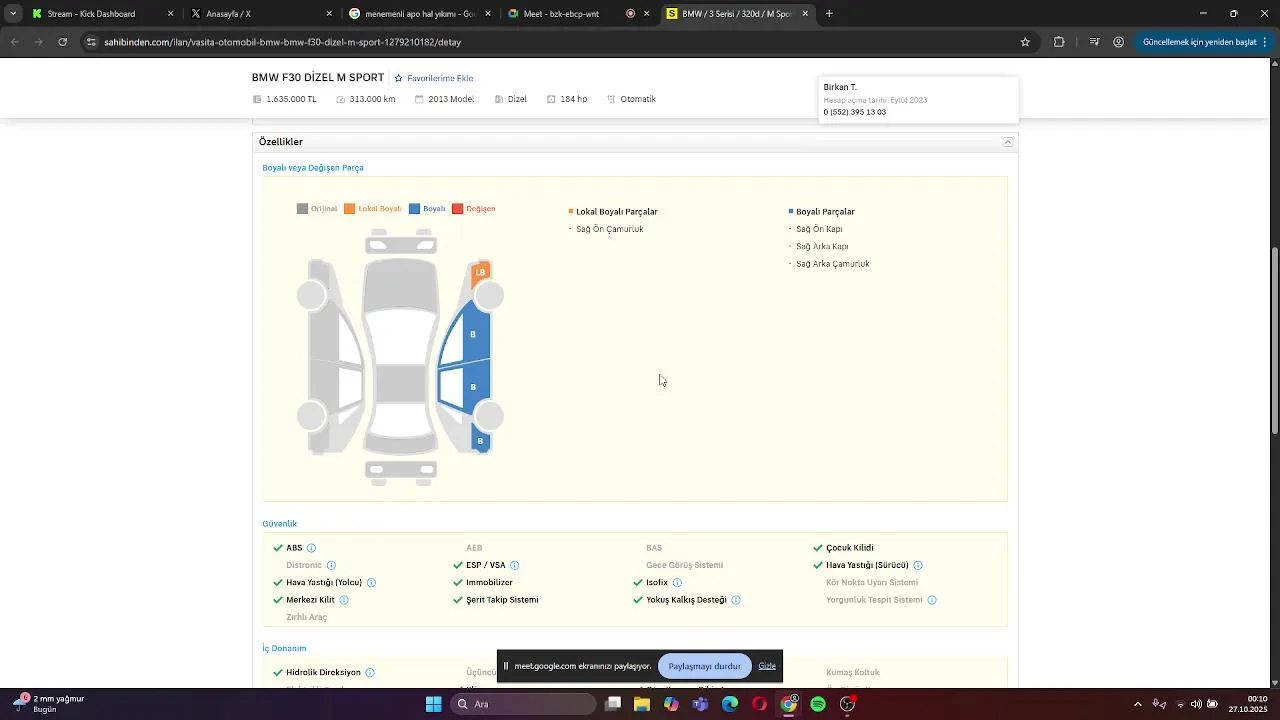The height and width of the screenshot is (720, 1280).
Task: Click the LB right front fender on diagram
Action: pos(481,273)
